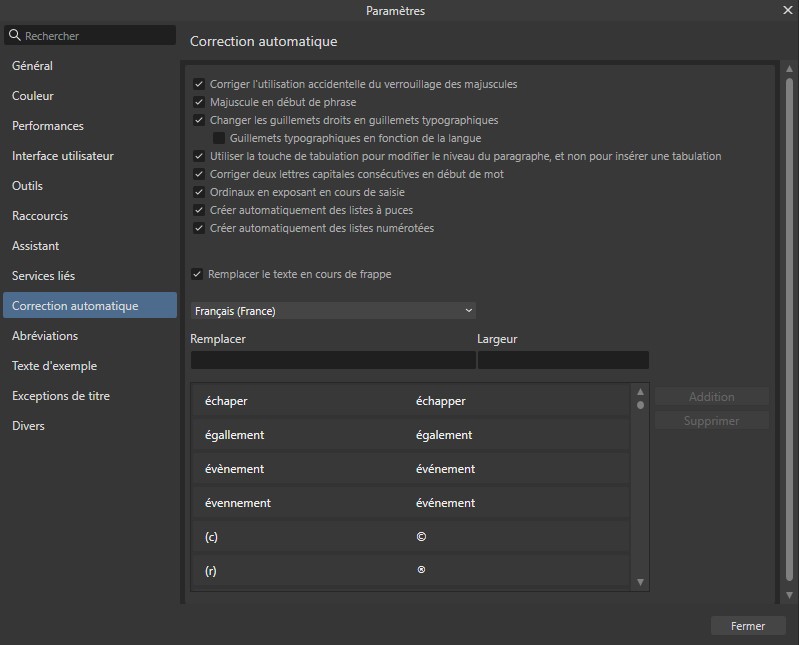The width and height of the screenshot is (799, 645).
Task: Uncheck 'Créer automatiquement des listes à puces'
Action: click(199, 210)
